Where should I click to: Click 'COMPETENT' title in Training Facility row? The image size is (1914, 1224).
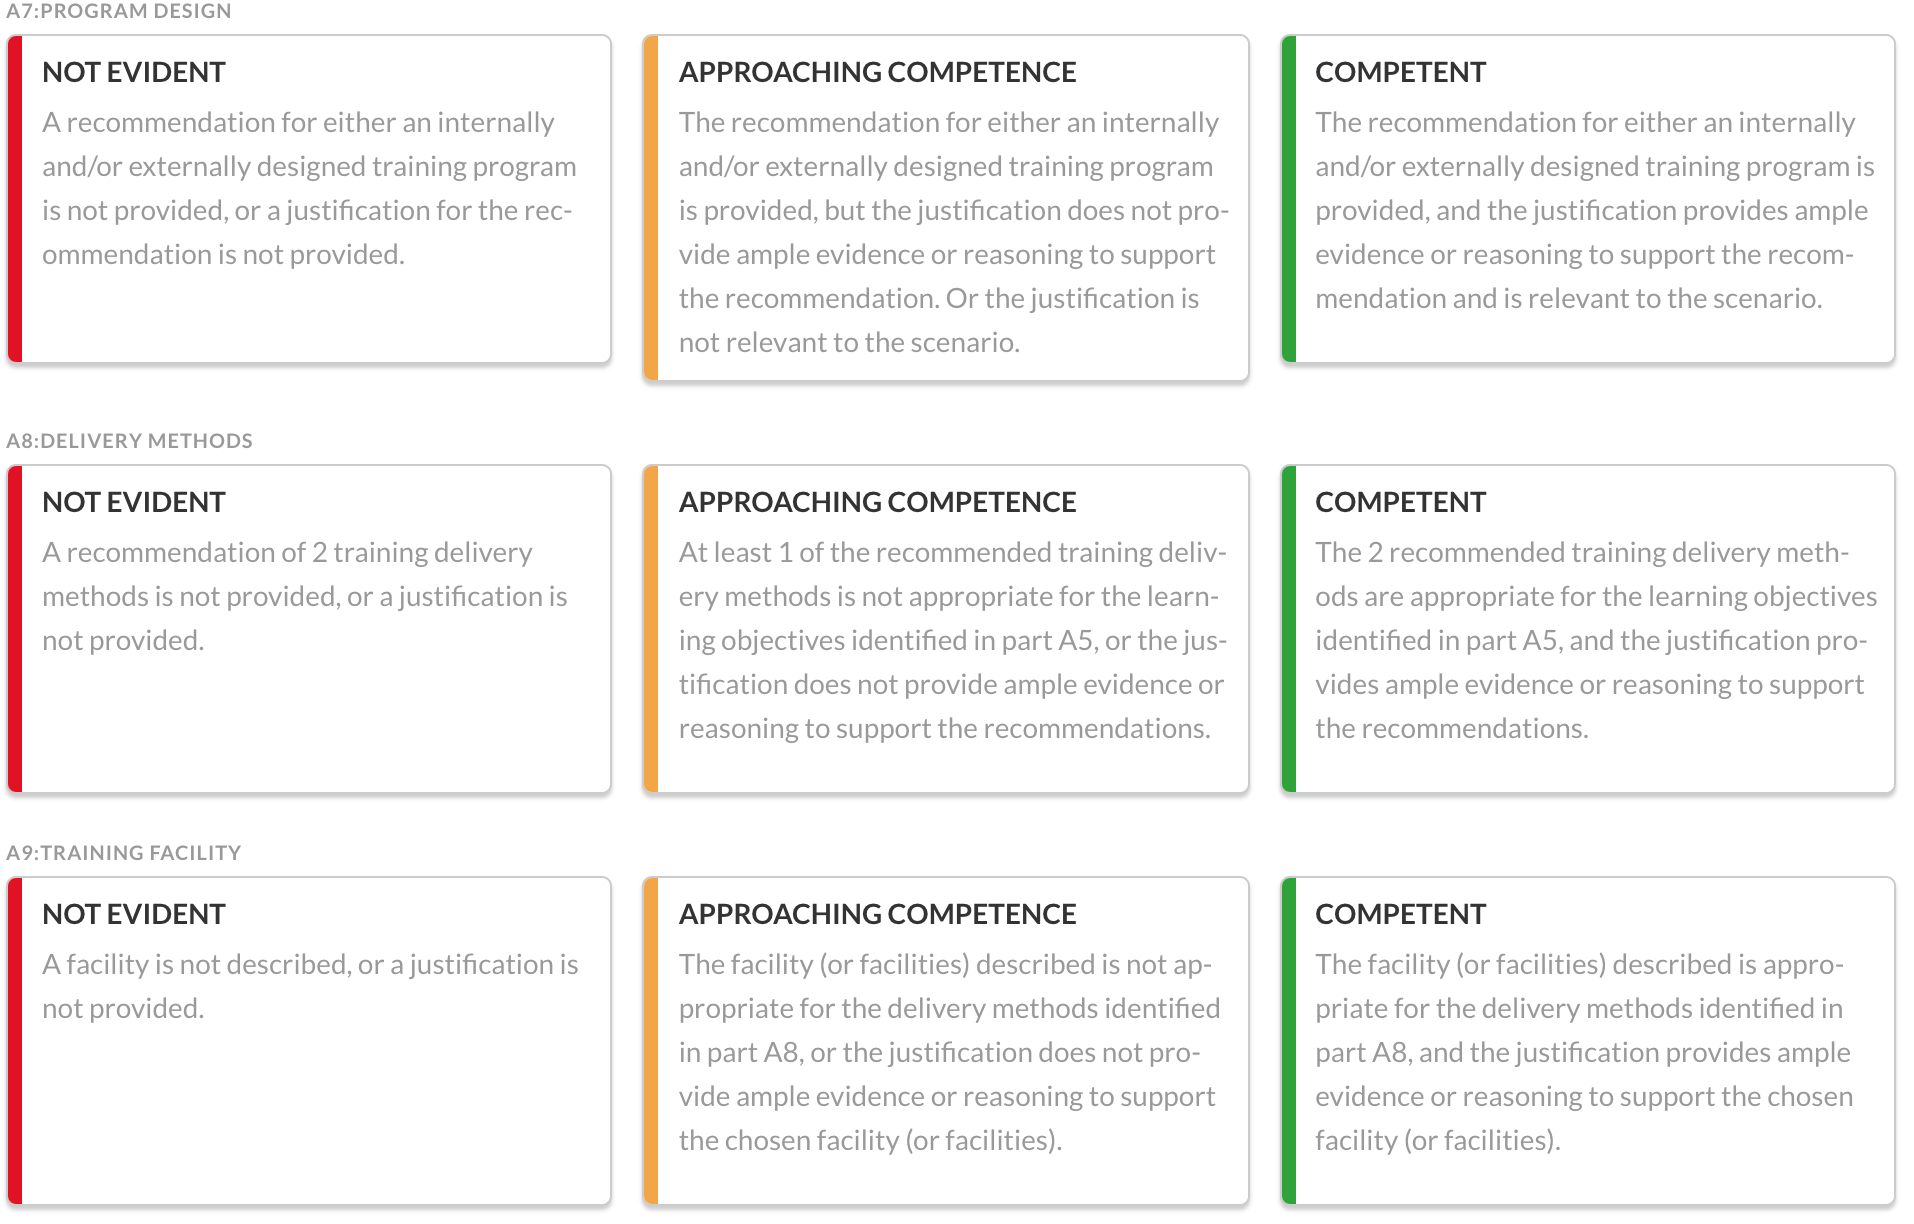coord(1400,914)
